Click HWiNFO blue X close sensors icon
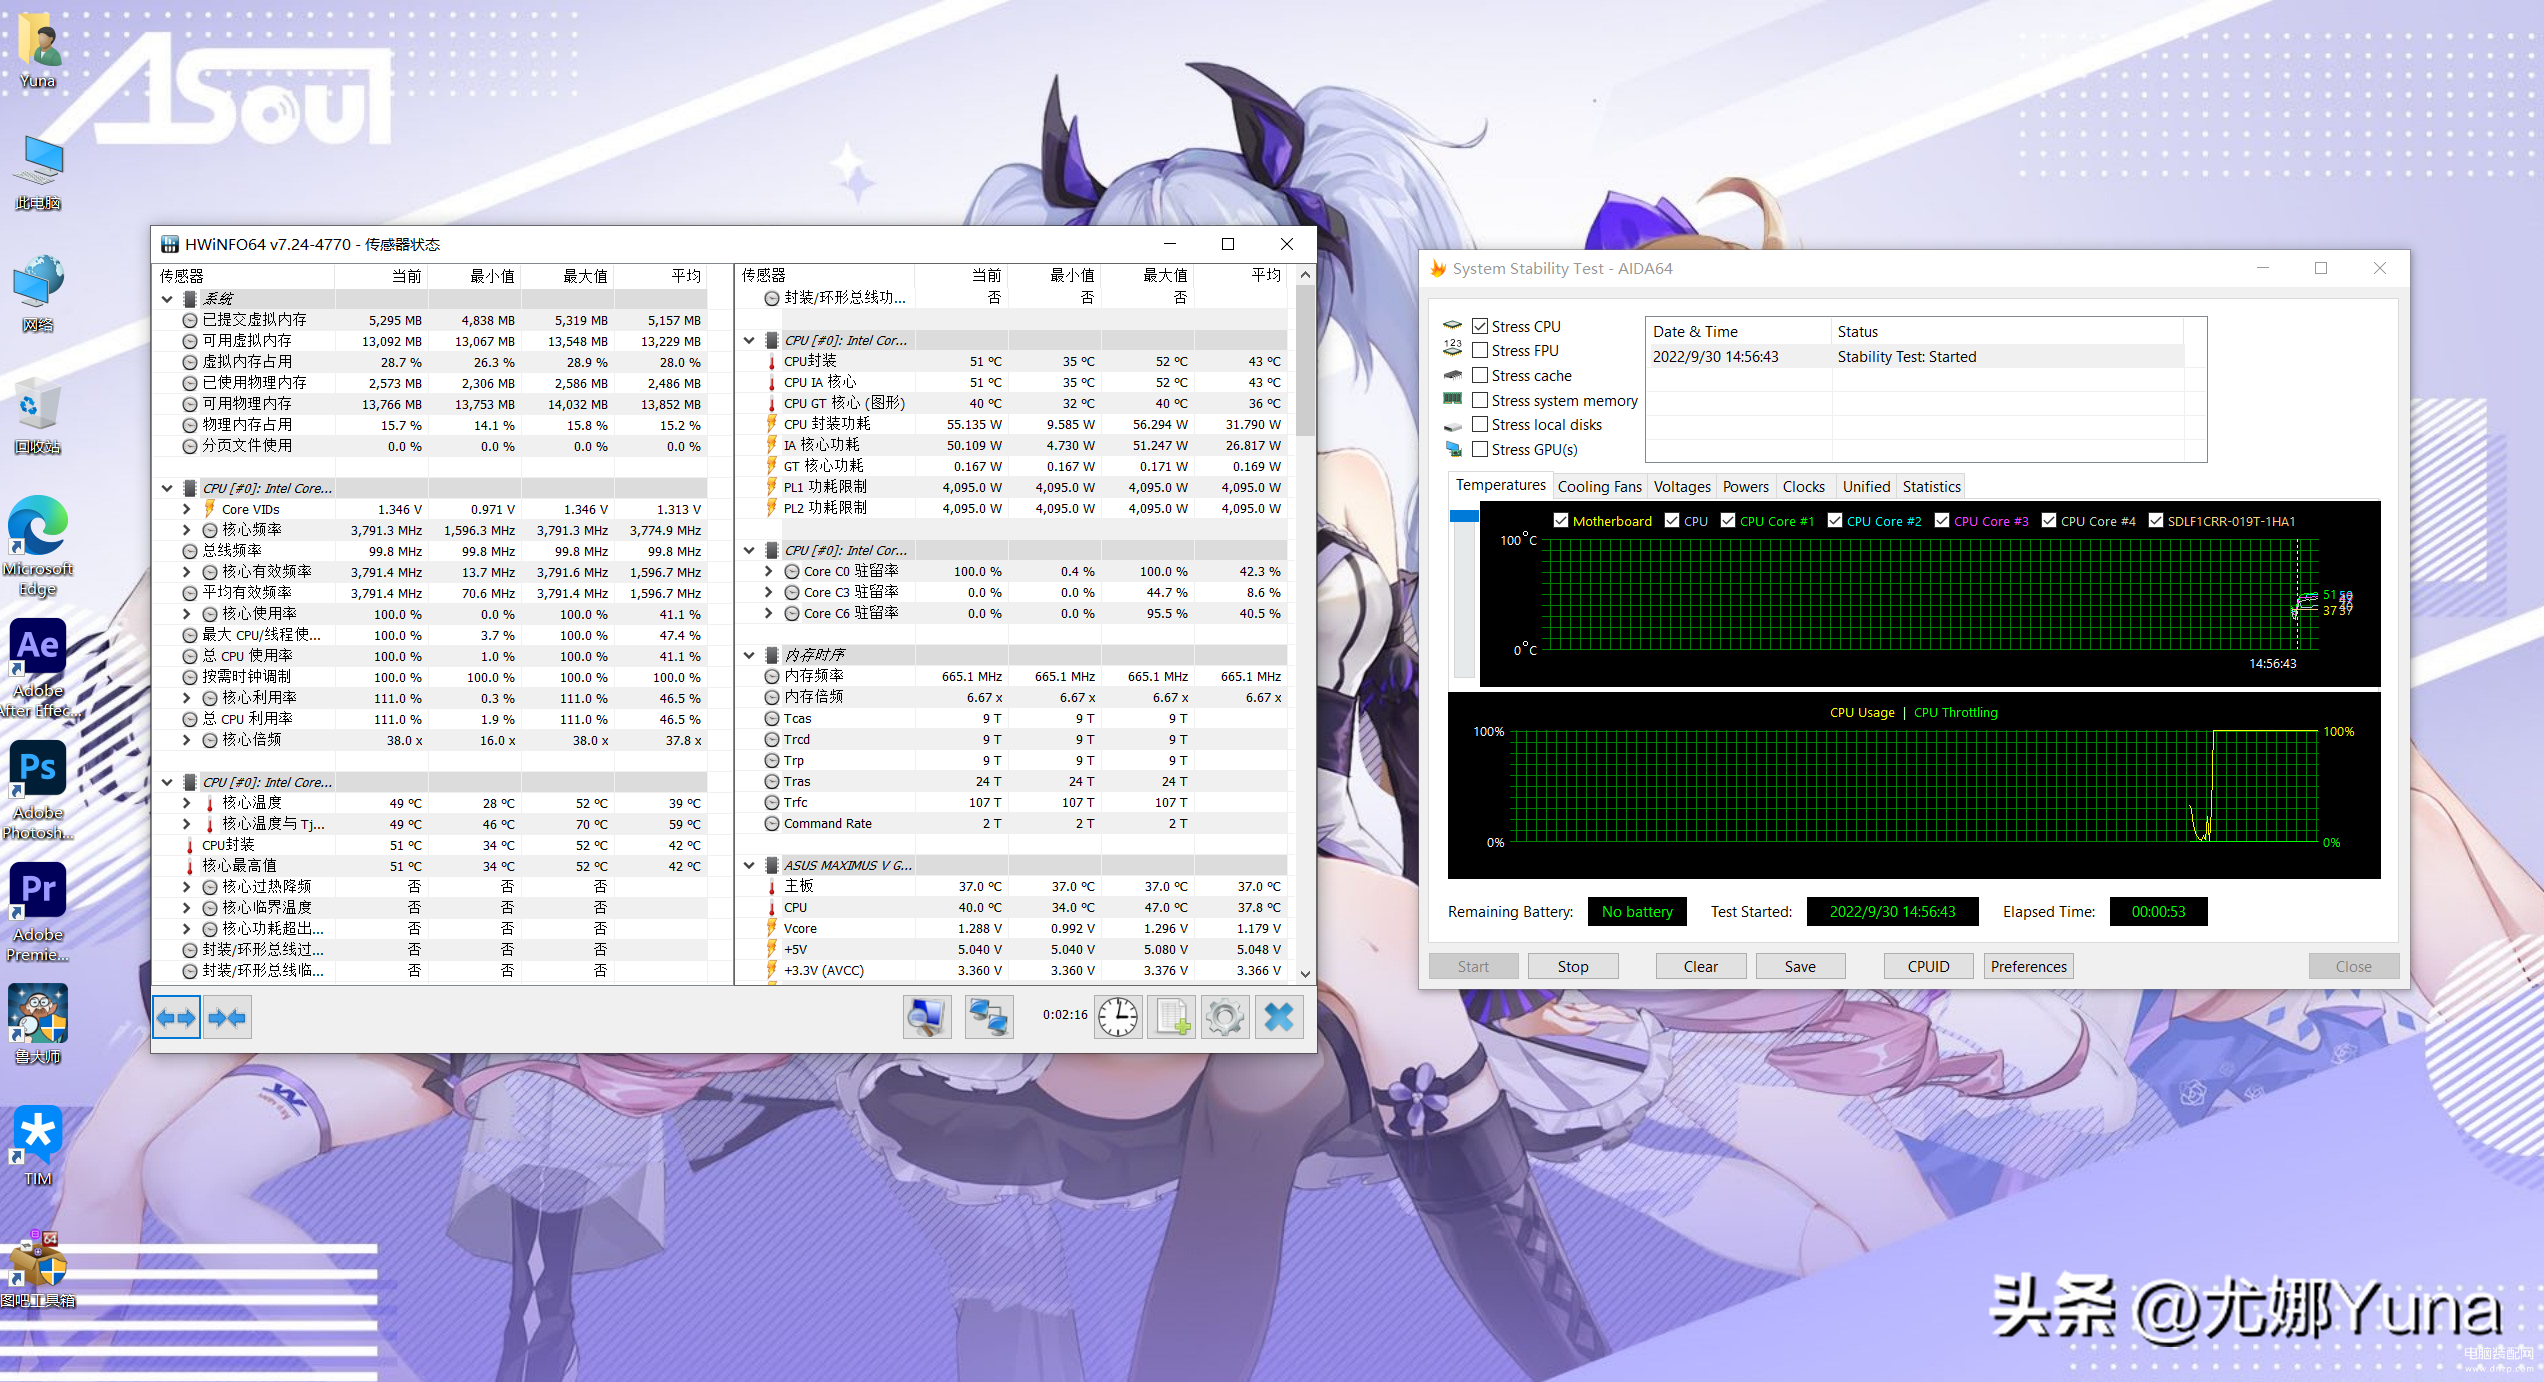Viewport: 2544px width, 1382px height. 1279,1018
